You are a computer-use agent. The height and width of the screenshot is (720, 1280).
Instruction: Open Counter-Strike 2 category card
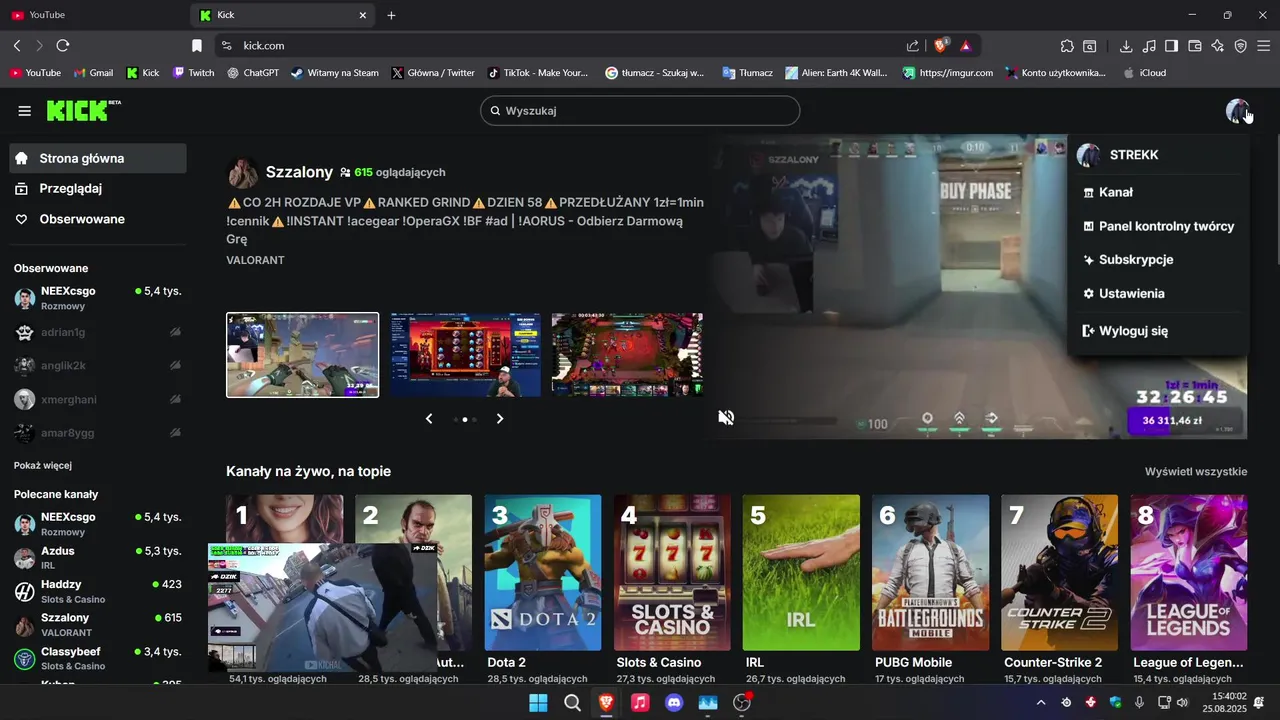pyautogui.click(x=1059, y=573)
